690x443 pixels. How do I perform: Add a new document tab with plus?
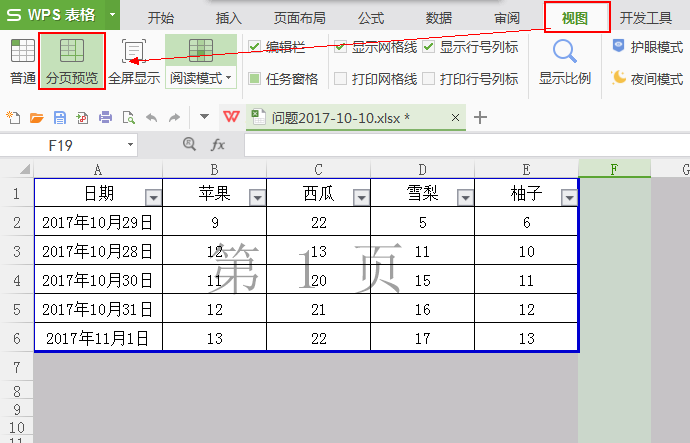coord(480,117)
